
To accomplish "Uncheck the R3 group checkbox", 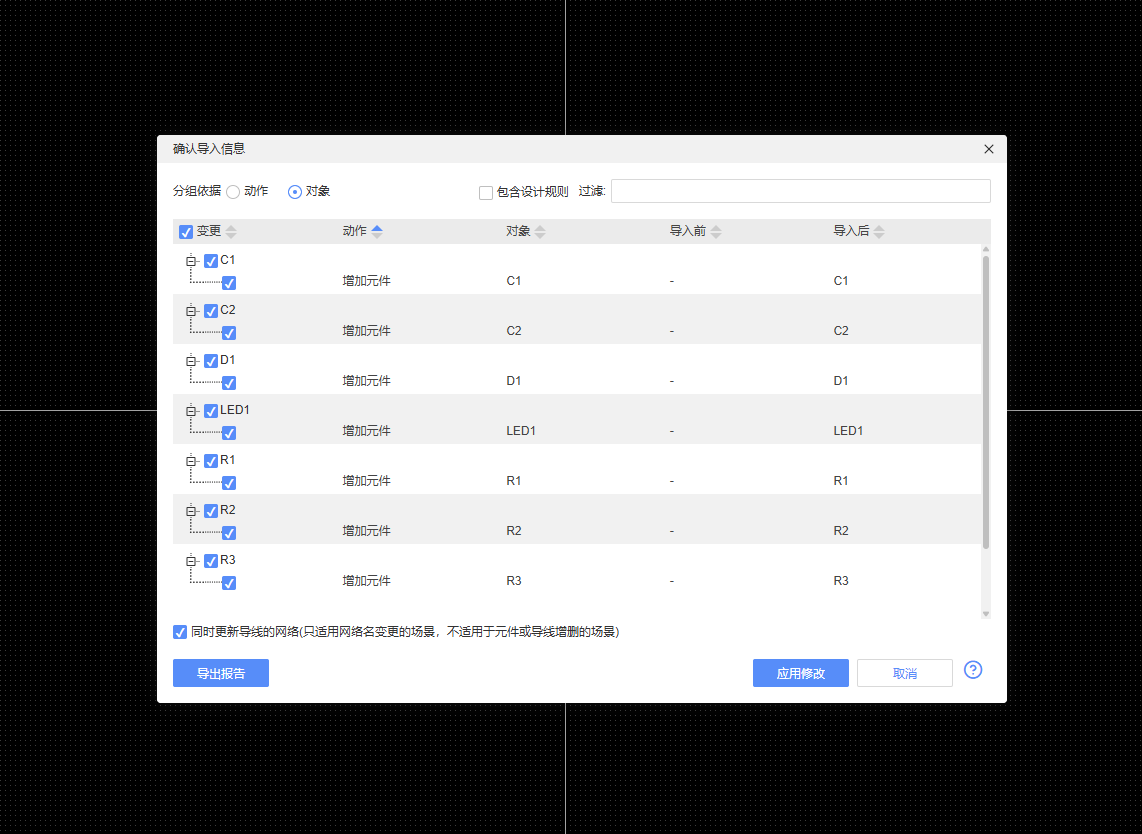I will [x=211, y=561].
